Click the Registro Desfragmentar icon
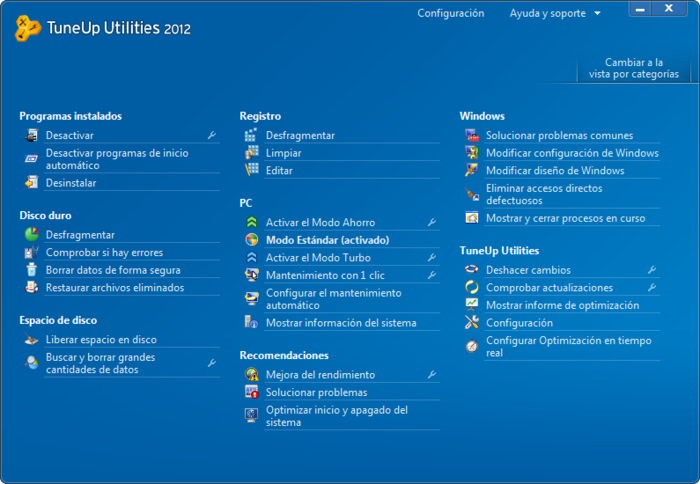700x484 pixels. click(x=251, y=135)
